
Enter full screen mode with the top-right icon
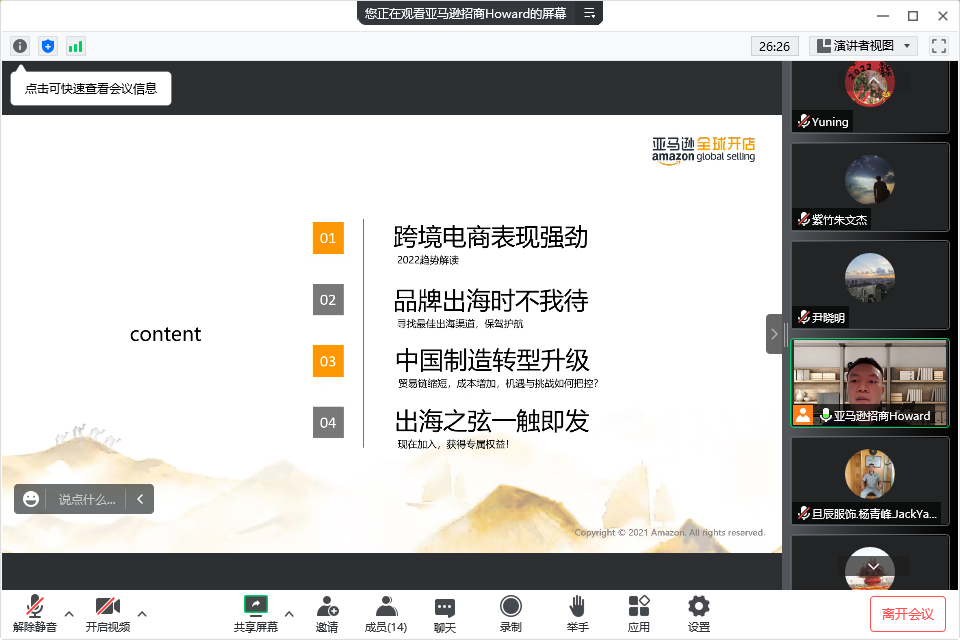[938, 46]
